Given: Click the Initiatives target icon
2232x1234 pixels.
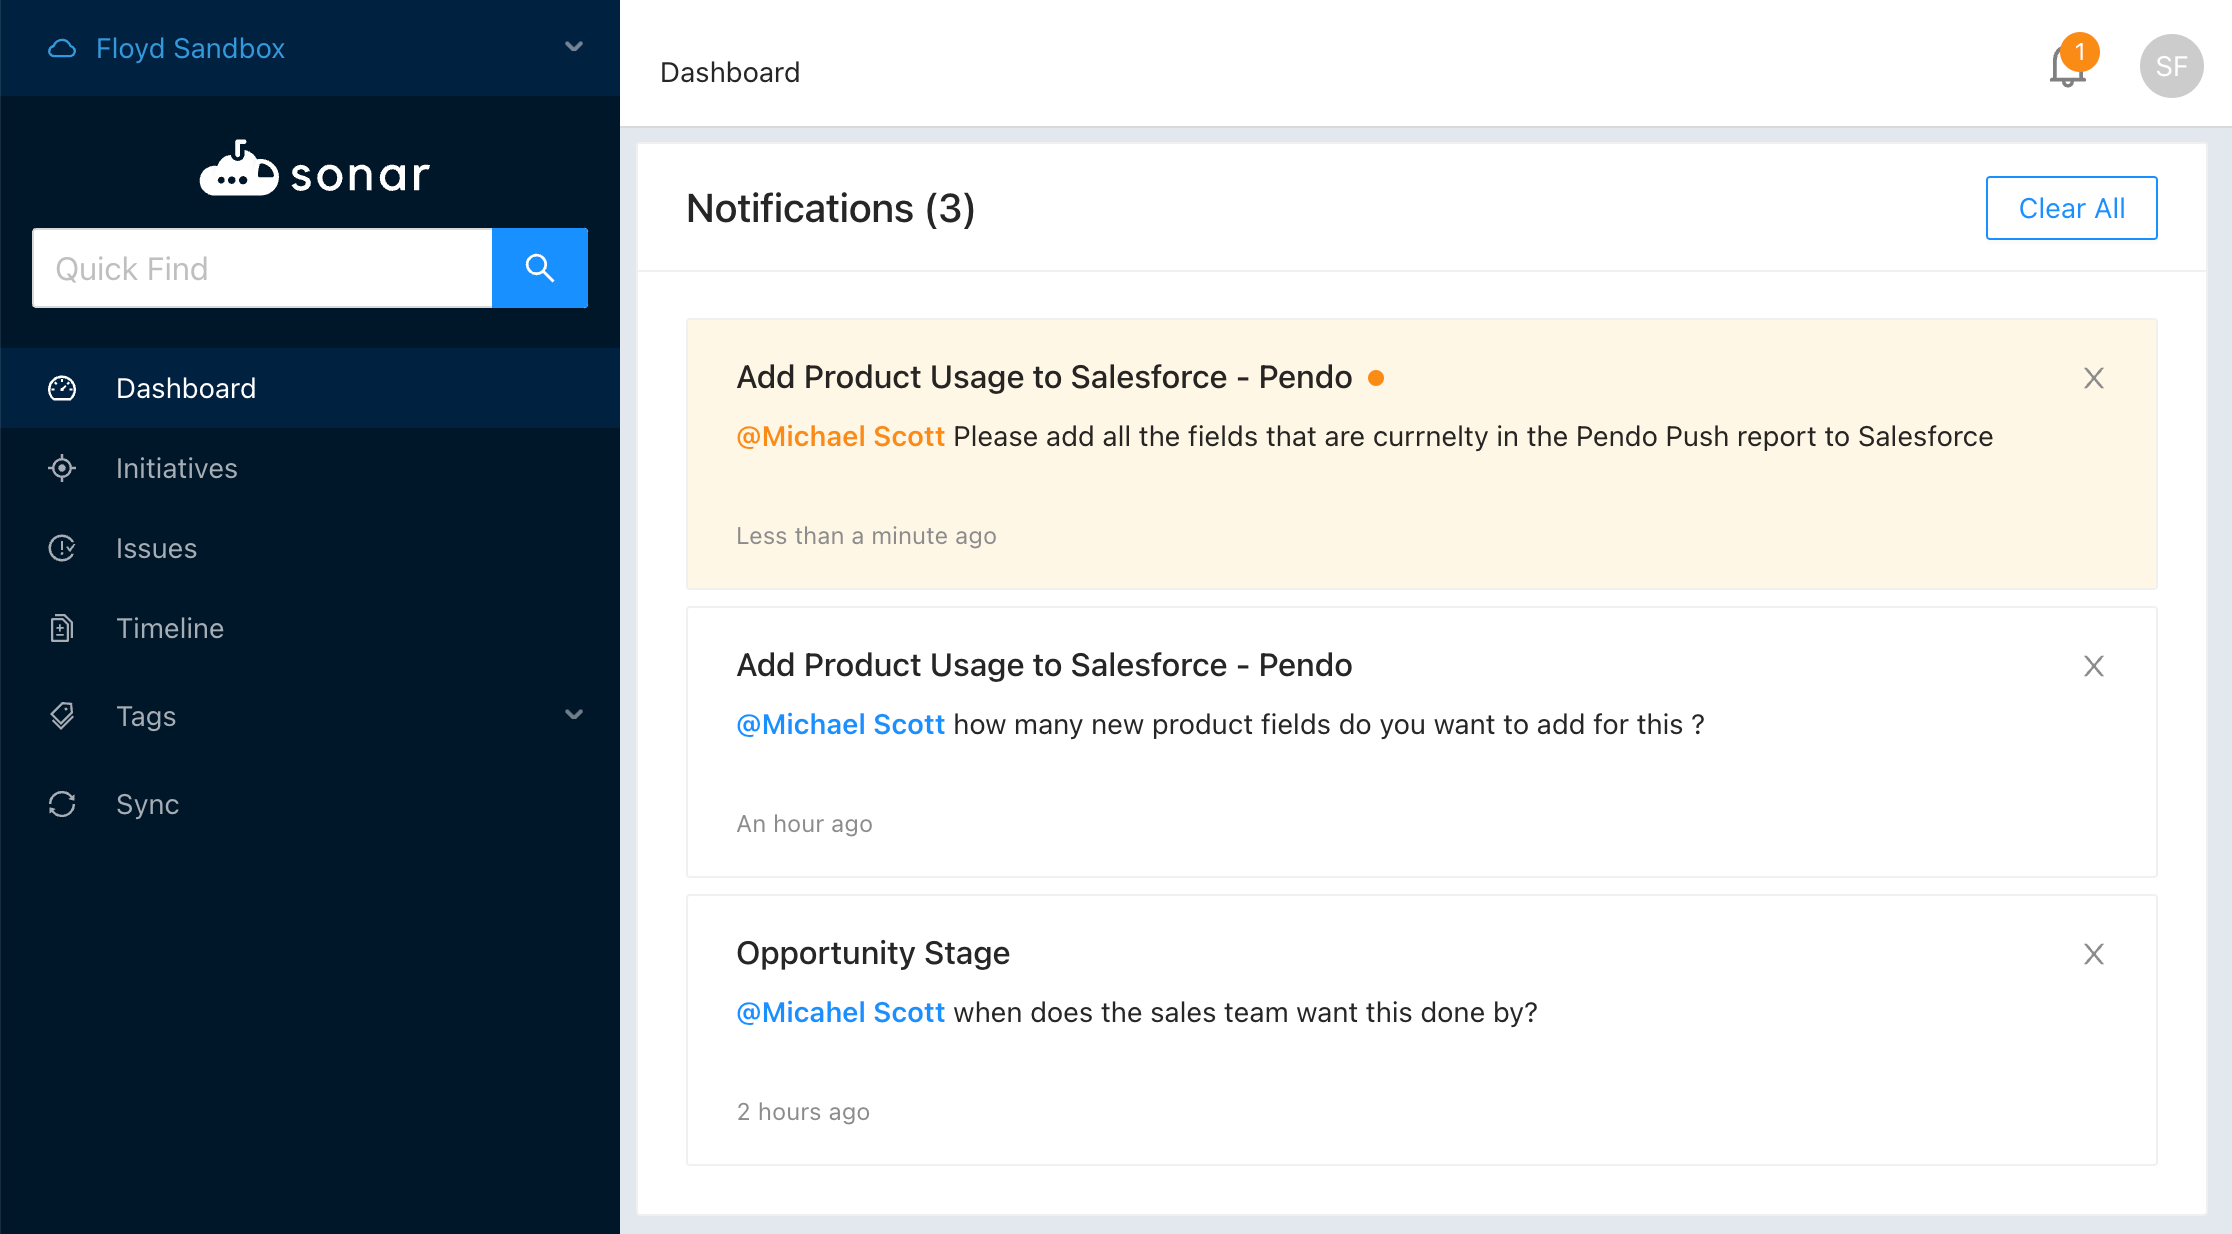Looking at the screenshot, I should tap(62, 468).
